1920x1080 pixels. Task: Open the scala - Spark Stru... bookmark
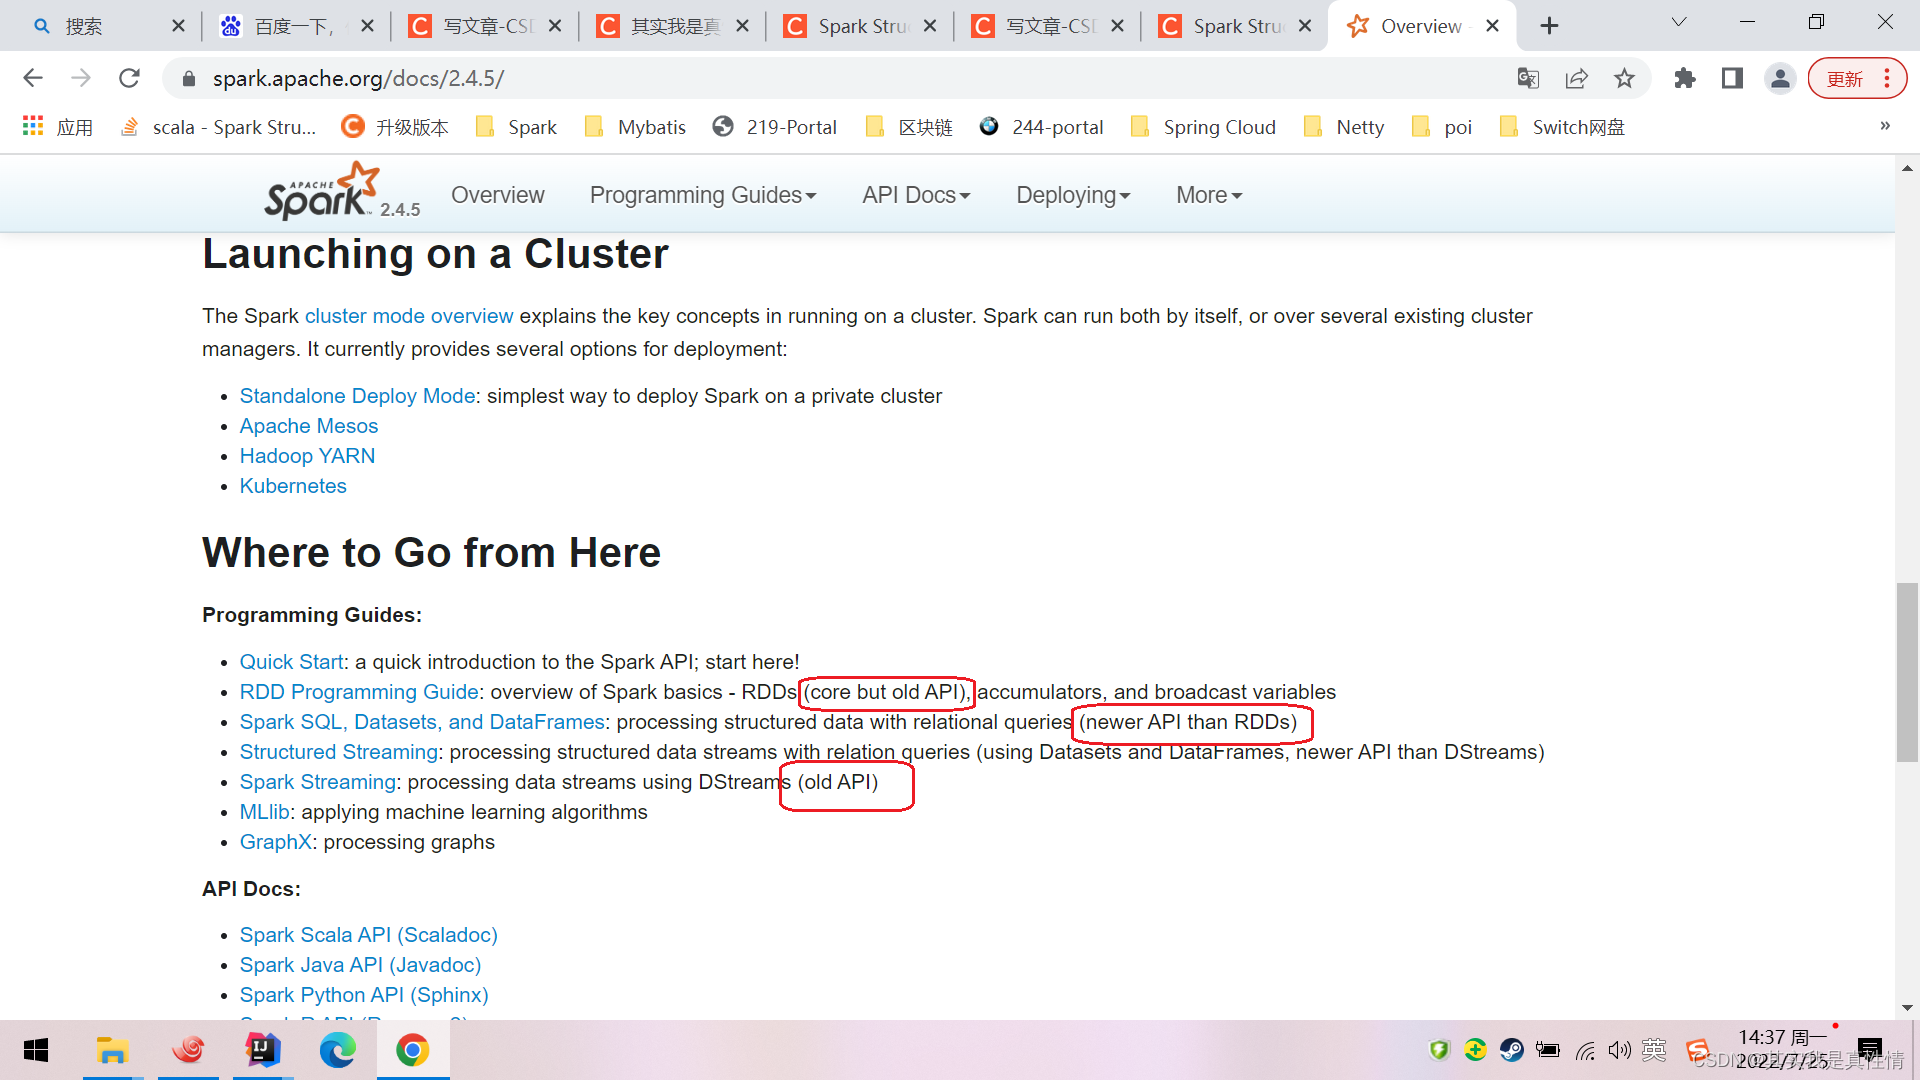coord(218,127)
